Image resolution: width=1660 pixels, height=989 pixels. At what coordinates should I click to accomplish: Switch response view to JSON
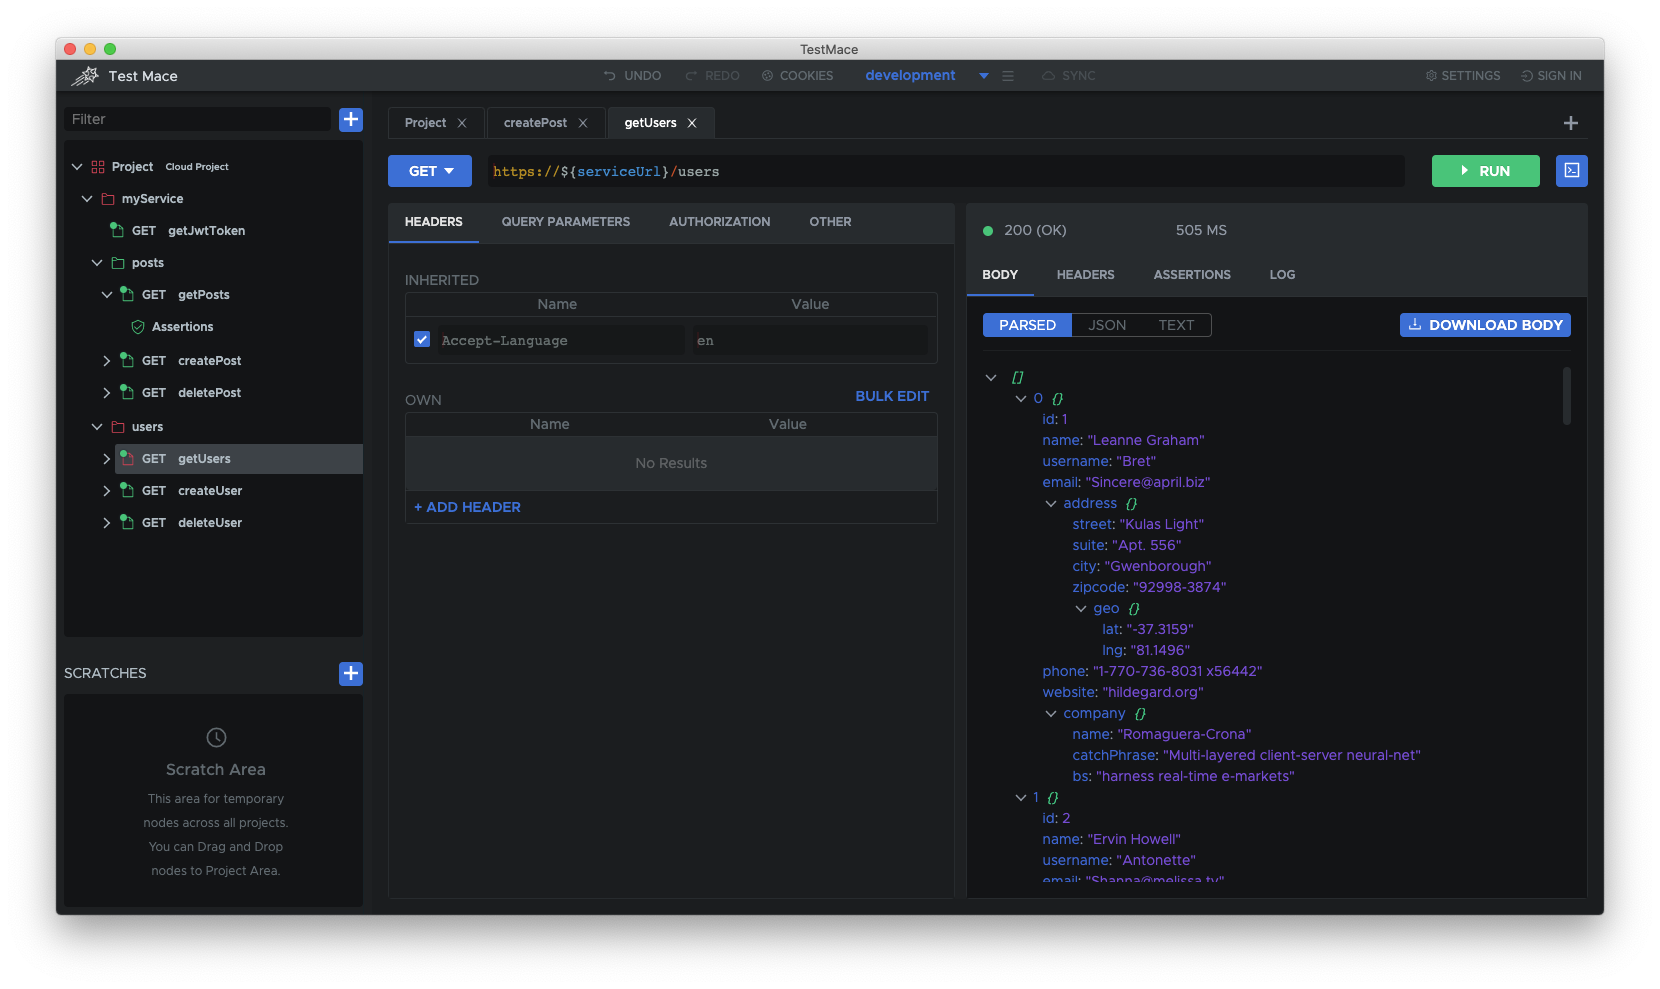[1107, 325]
